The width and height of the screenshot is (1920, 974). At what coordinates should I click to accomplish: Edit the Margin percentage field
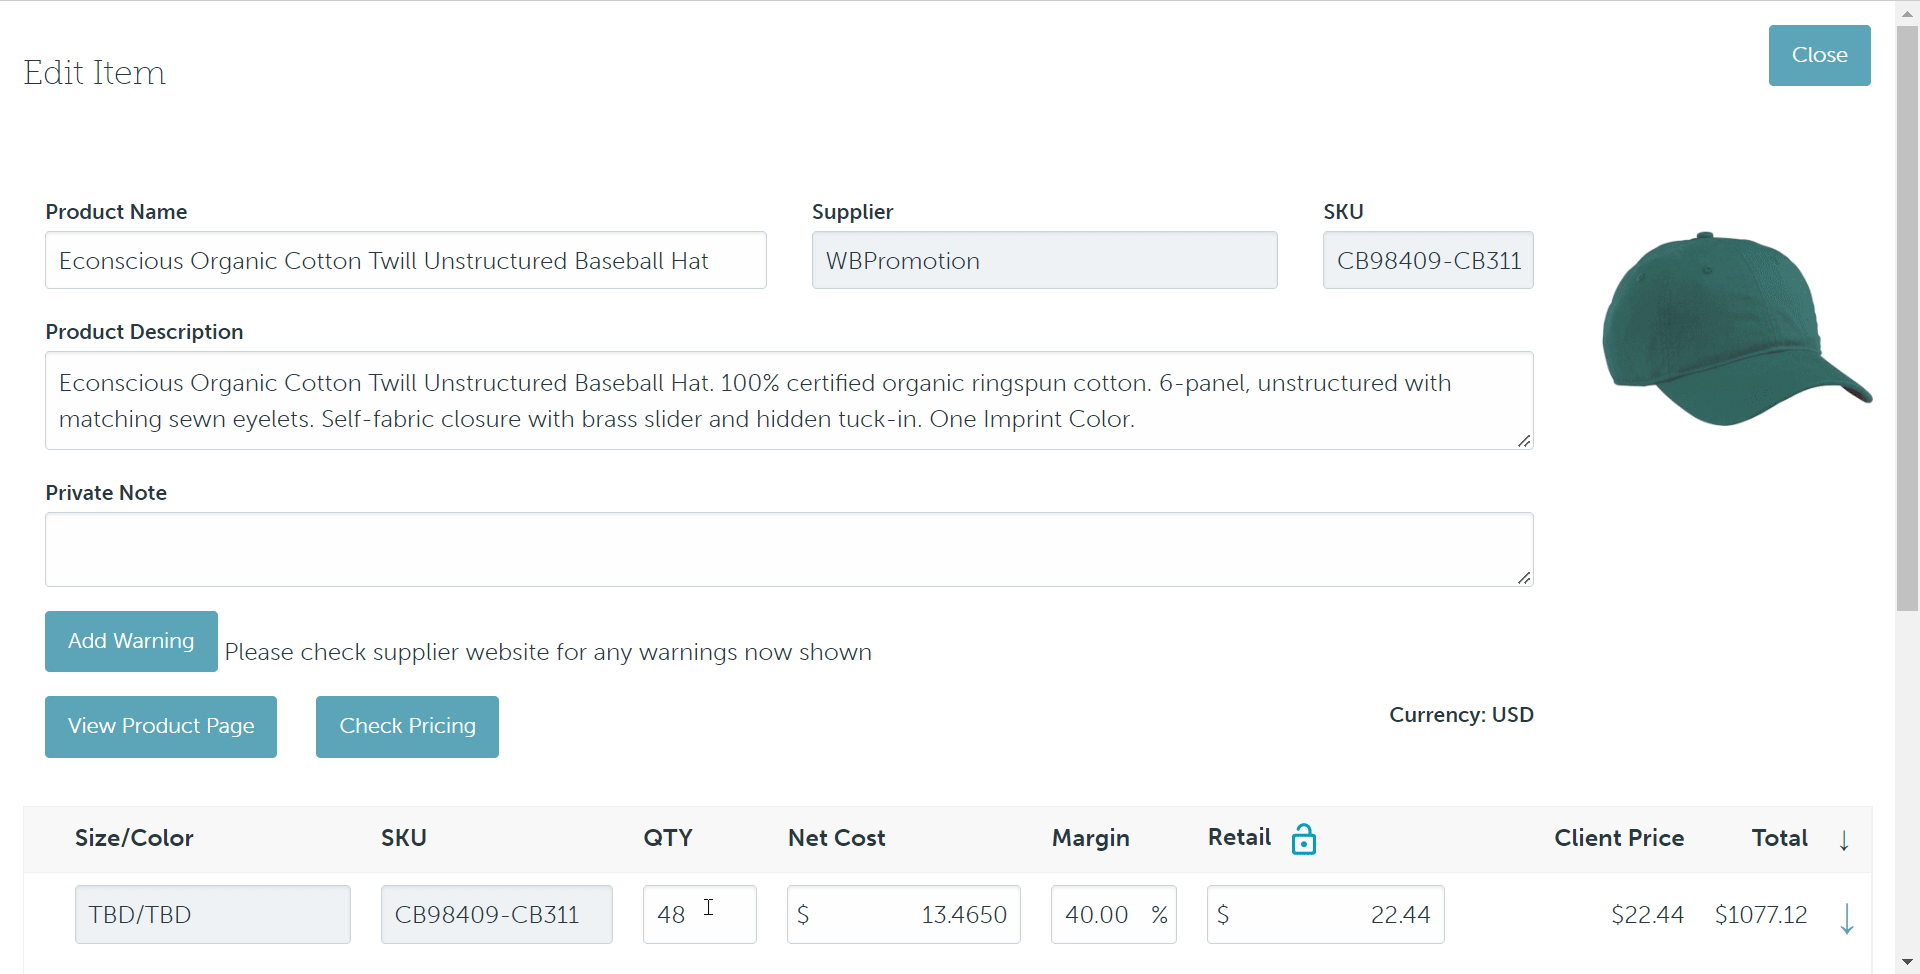1100,915
